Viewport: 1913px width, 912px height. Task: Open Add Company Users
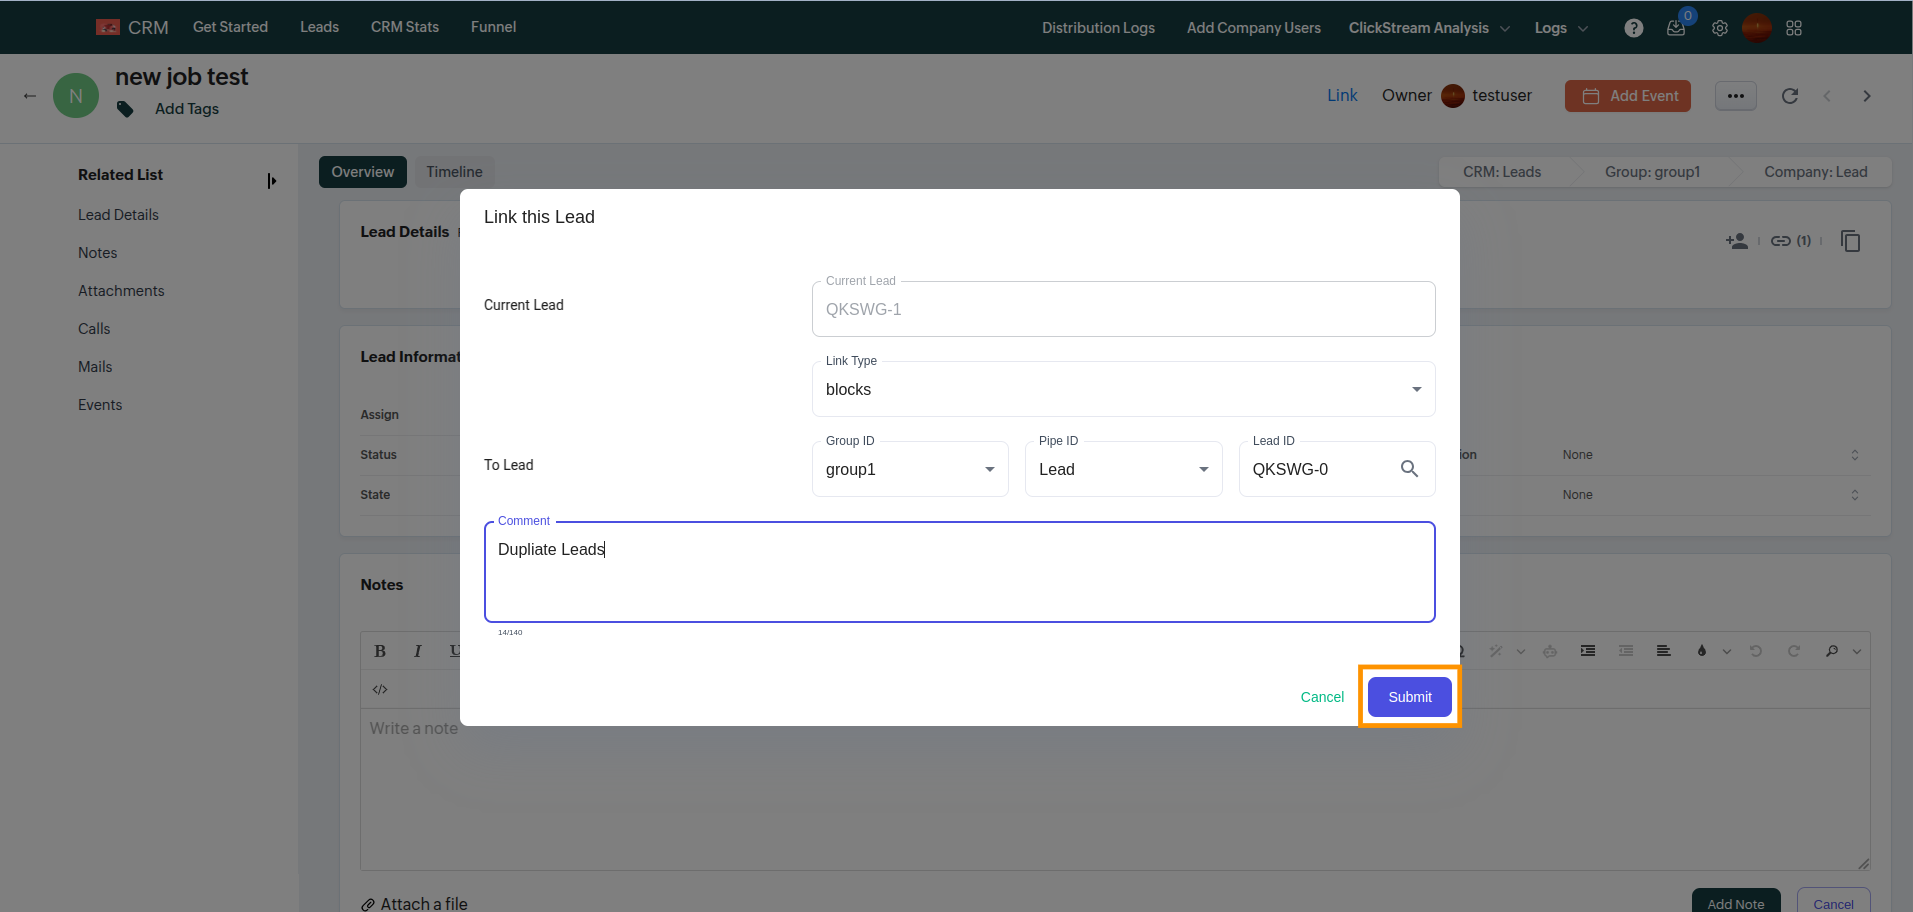tap(1254, 28)
